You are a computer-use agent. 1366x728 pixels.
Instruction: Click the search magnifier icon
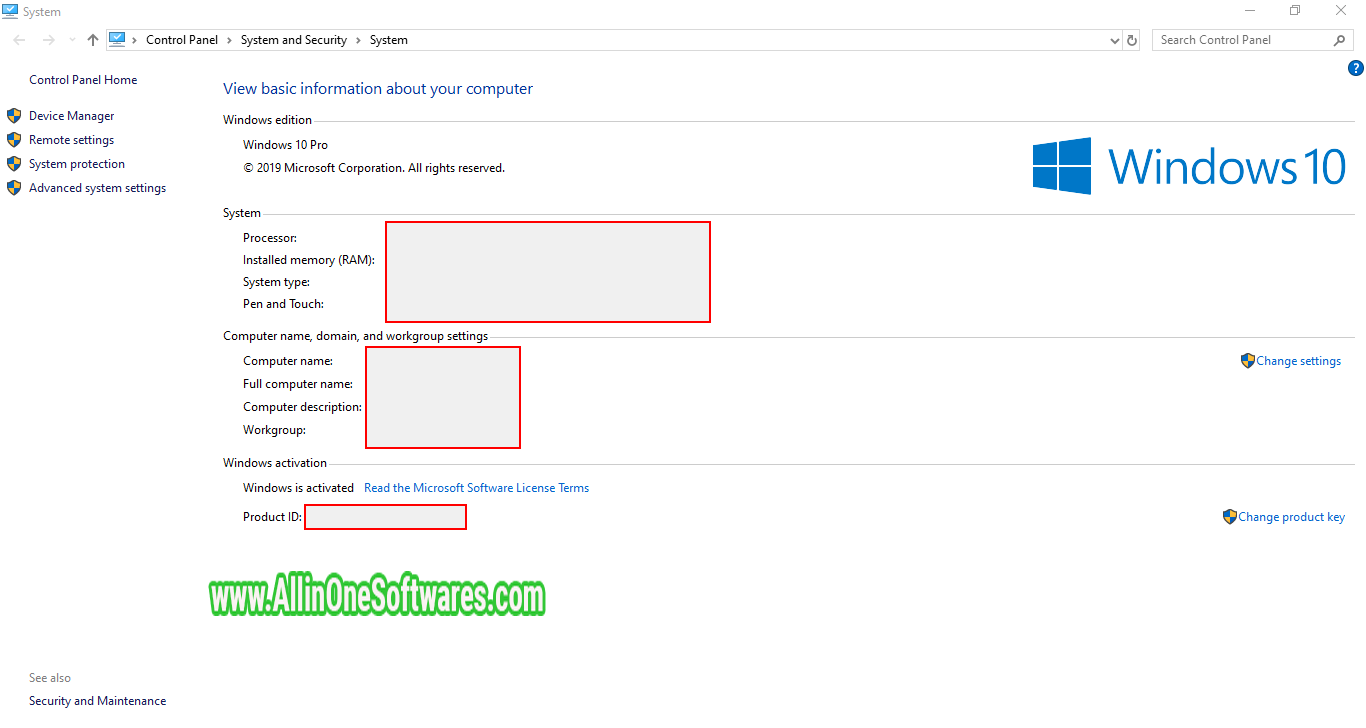point(1340,40)
